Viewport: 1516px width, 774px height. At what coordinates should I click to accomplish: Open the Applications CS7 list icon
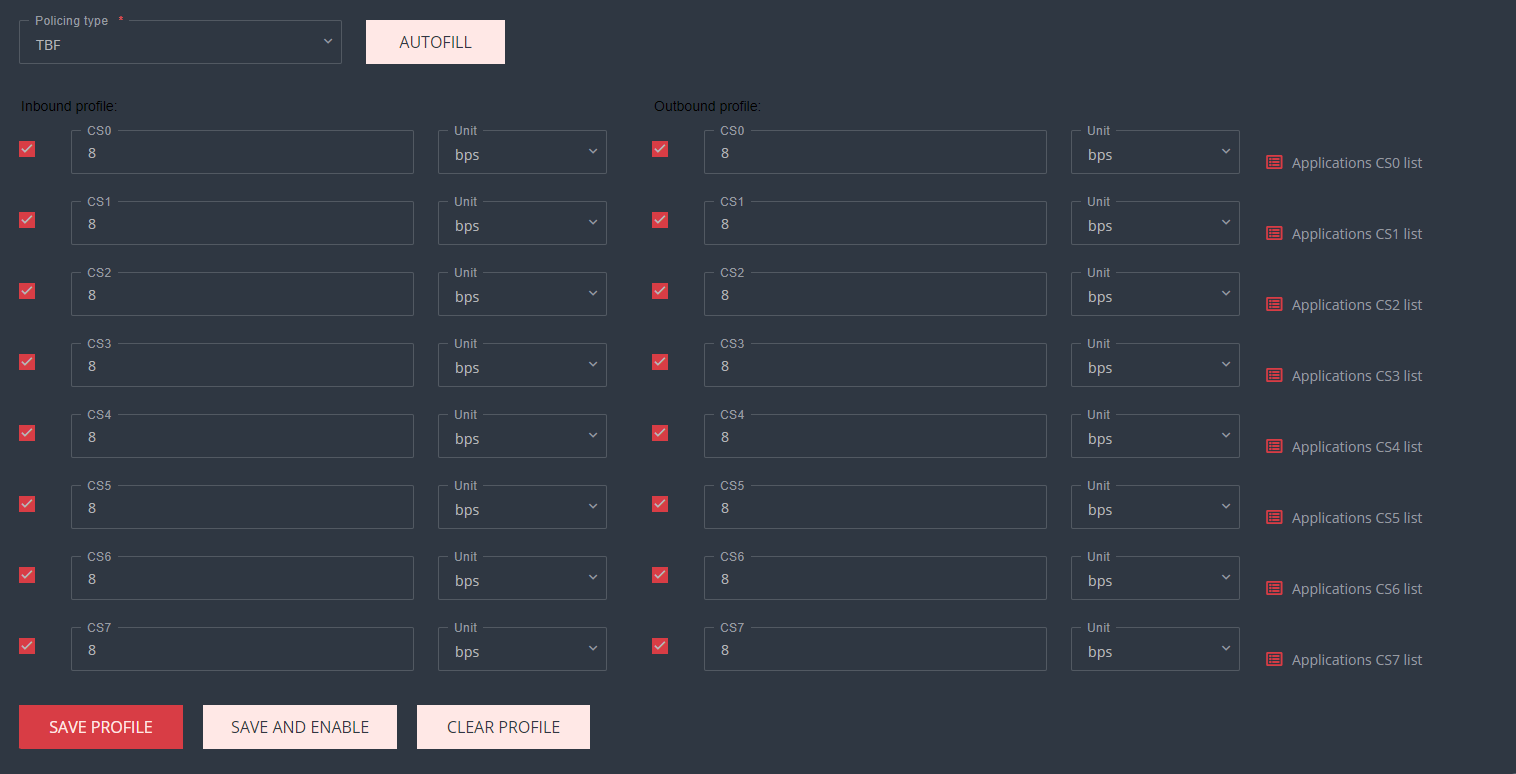(x=1274, y=659)
